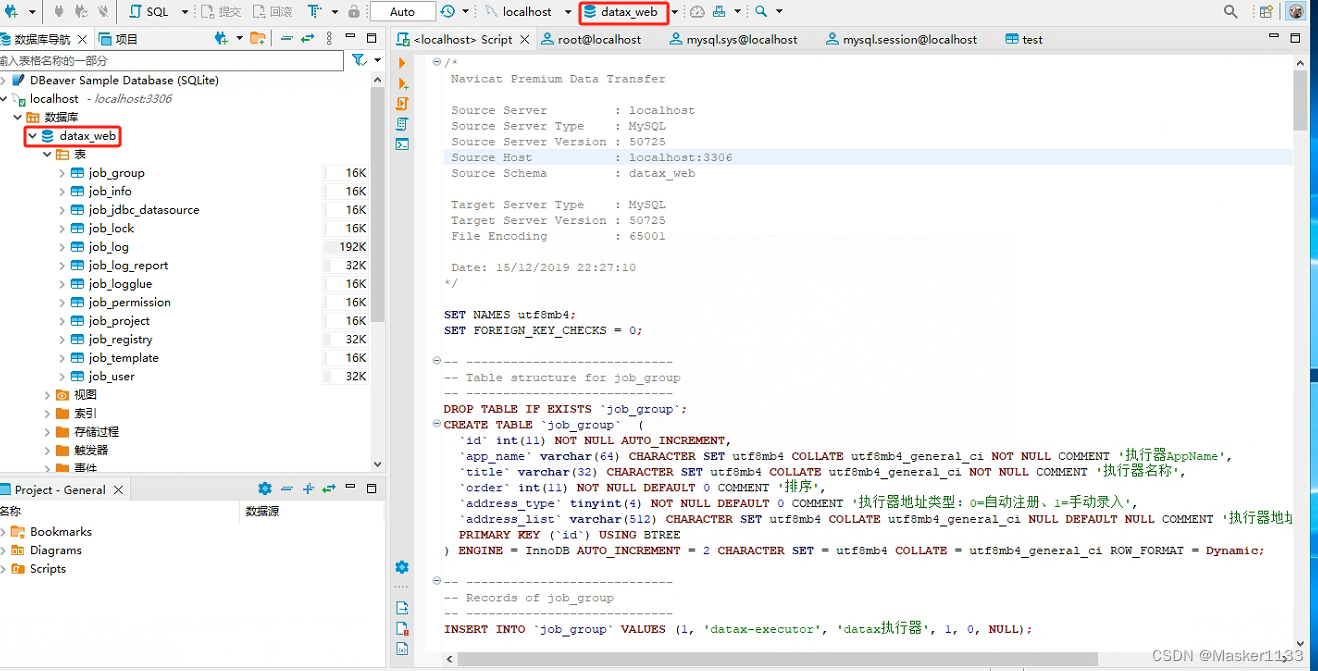
Task: Select the job_user table
Action: click(x=112, y=376)
